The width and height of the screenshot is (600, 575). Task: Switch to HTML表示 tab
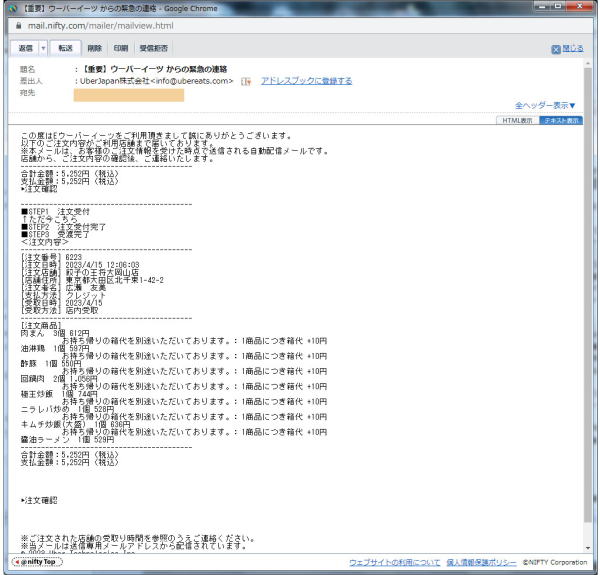point(517,121)
